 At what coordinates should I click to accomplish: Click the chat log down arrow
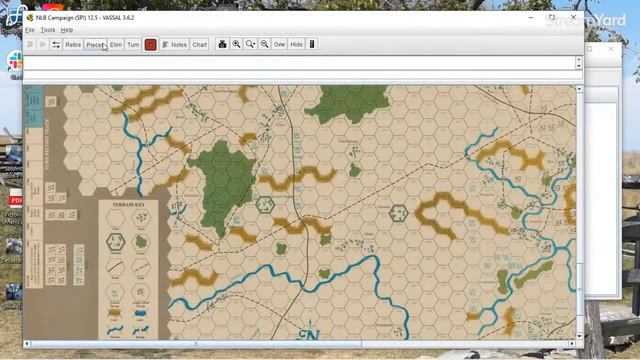[579, 66]
